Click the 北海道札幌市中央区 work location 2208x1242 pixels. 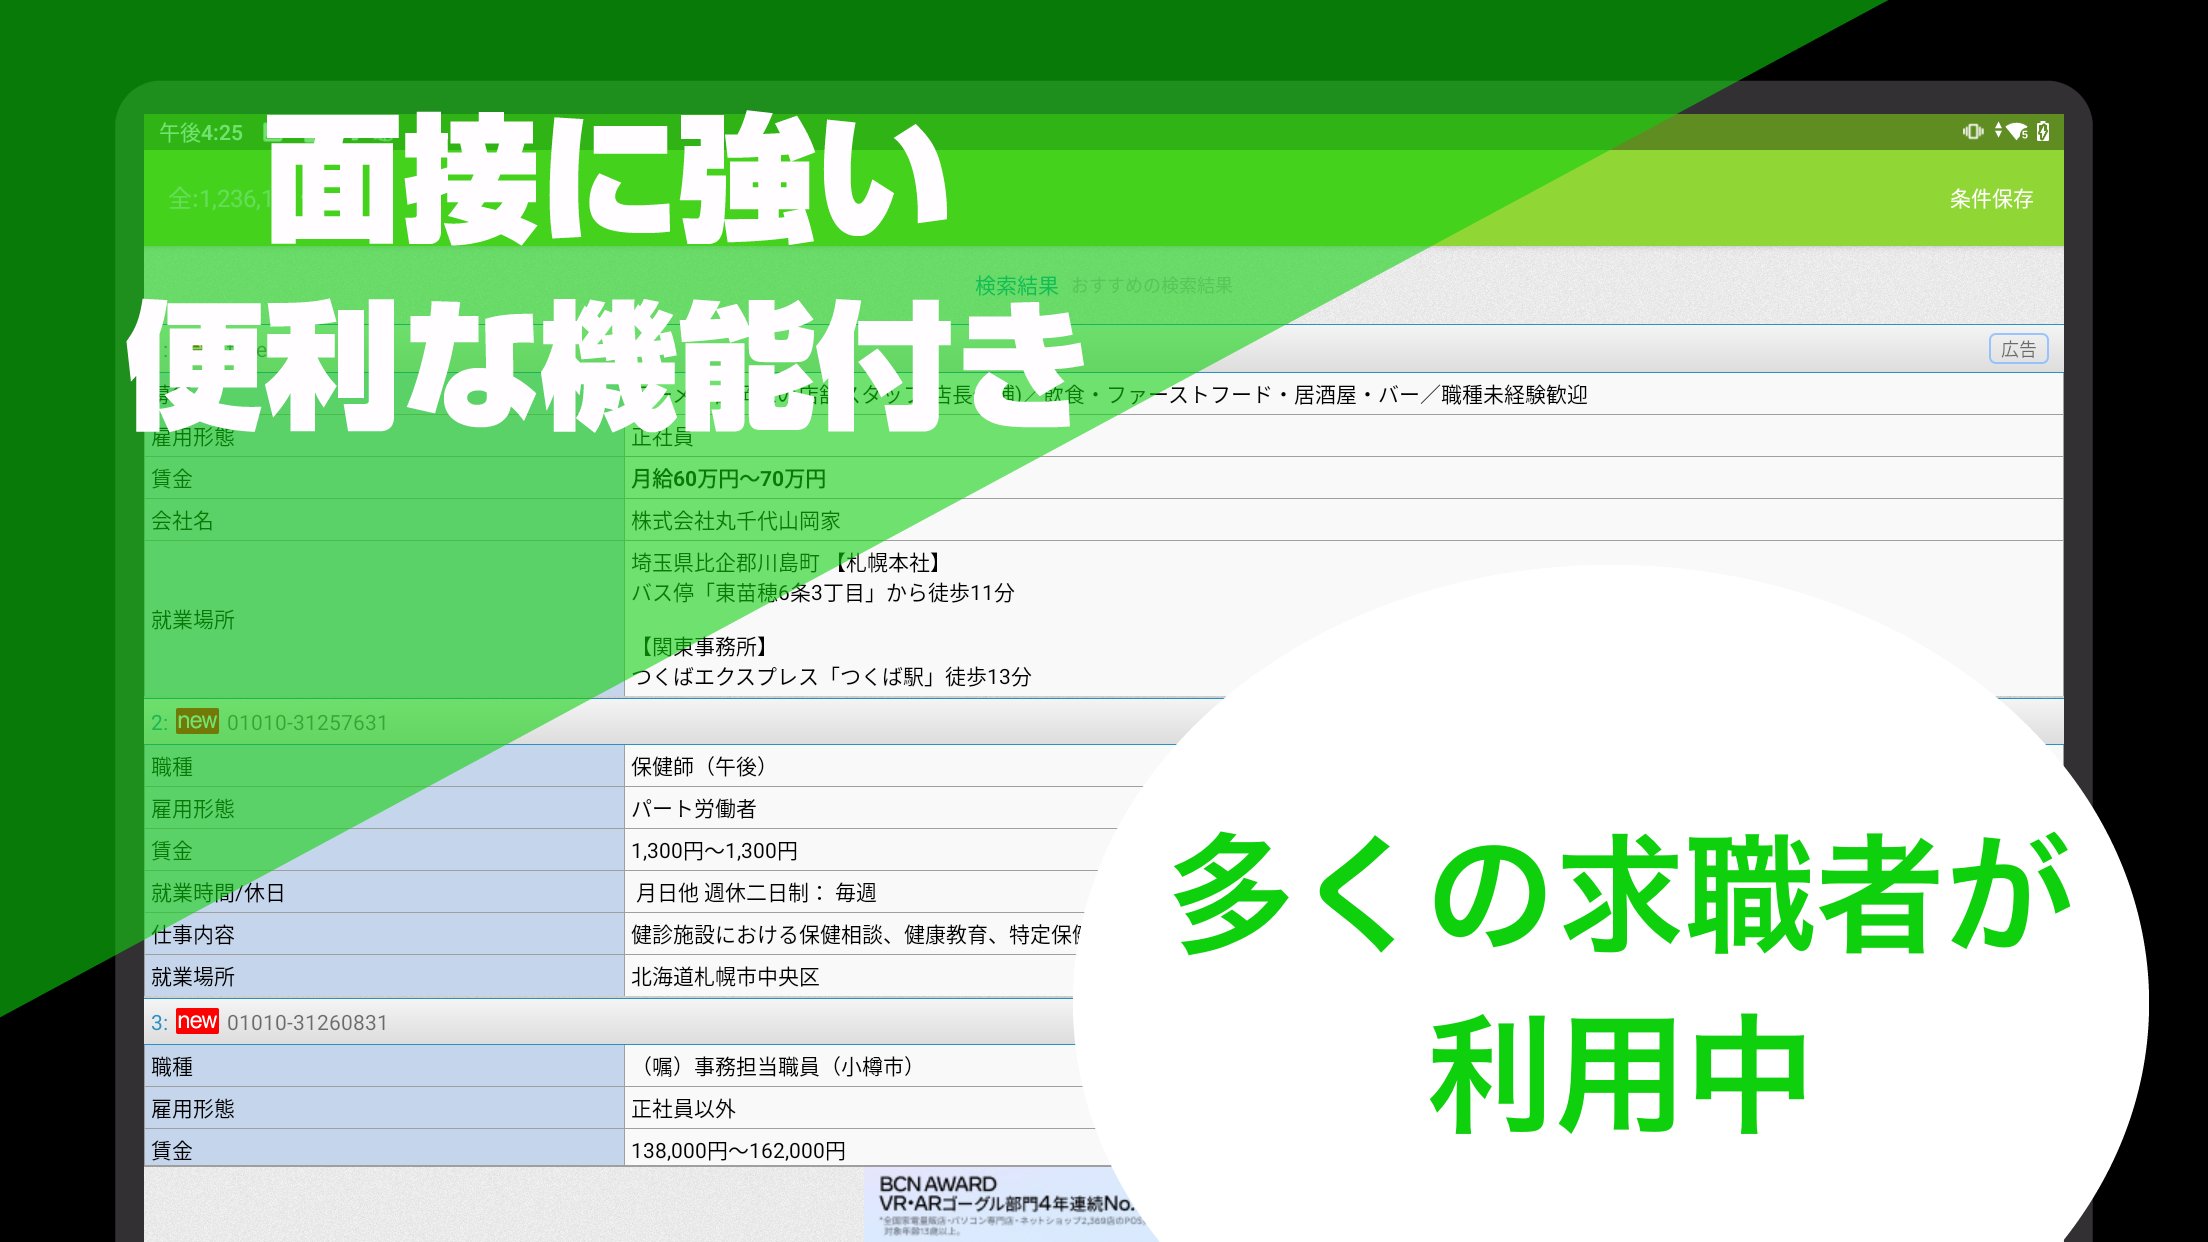tap(725, 977)
